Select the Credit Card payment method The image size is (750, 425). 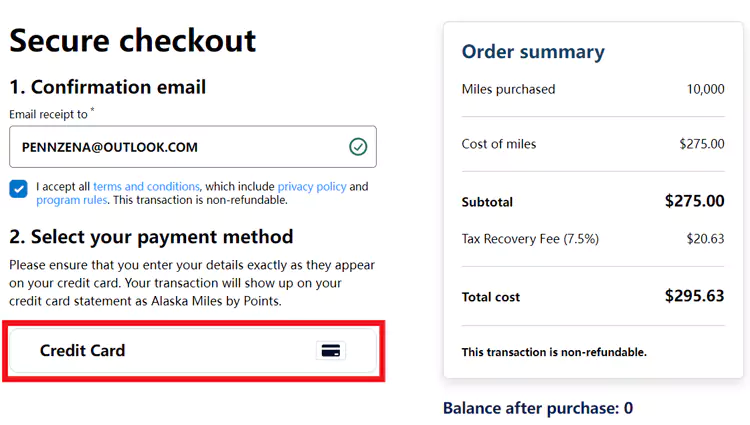coord(192,350)
